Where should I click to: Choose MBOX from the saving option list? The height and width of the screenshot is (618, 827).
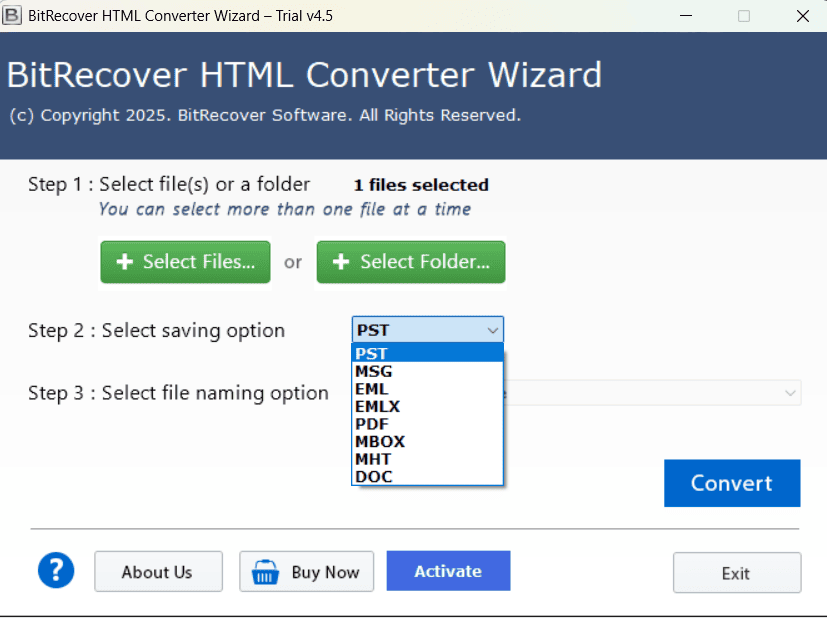click(x=427, y=441)
